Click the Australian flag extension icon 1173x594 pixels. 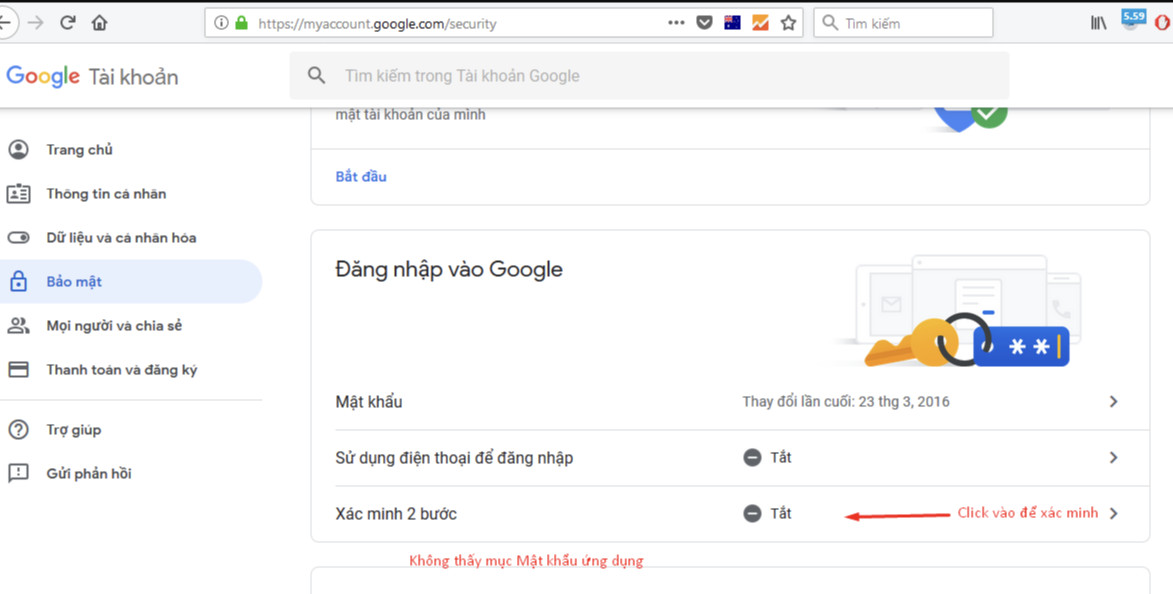point(732,23)
